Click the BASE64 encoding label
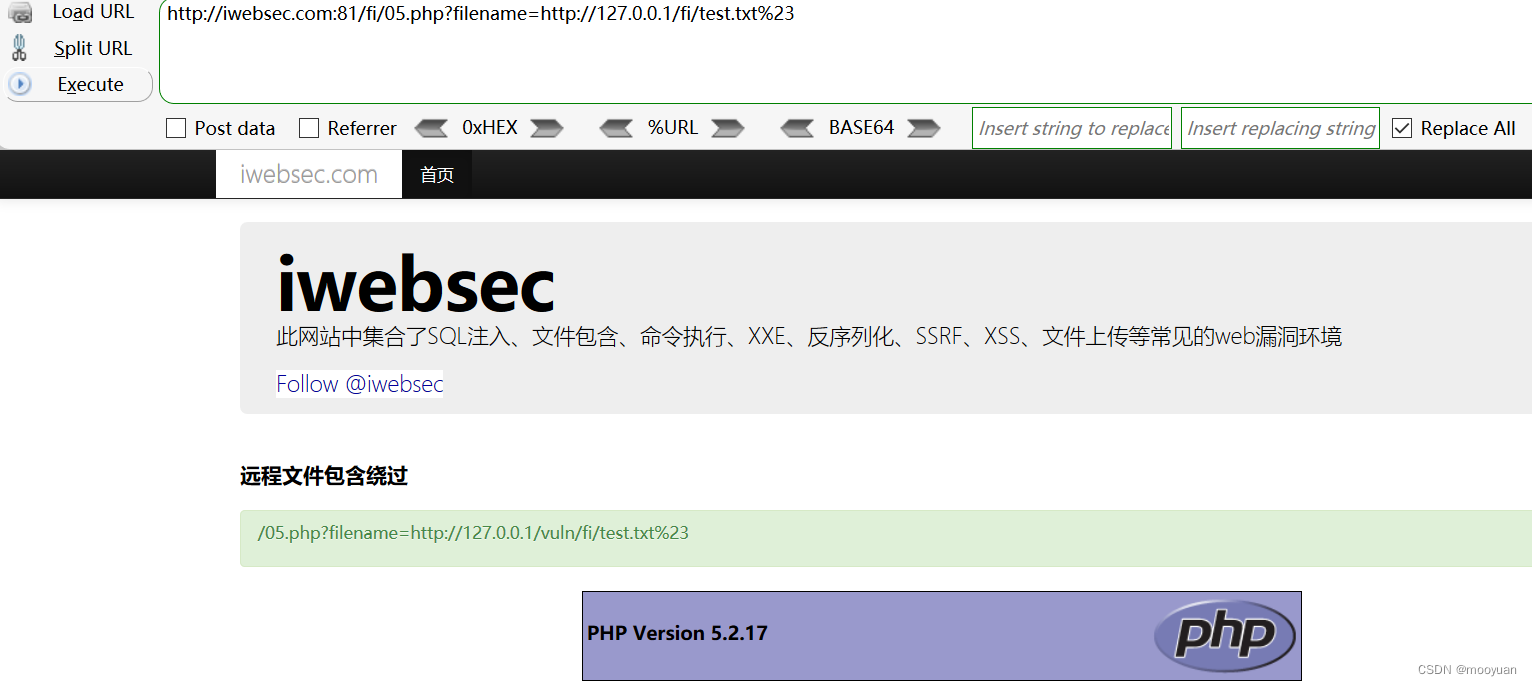Screen dimensions: 1532x686 861,128
